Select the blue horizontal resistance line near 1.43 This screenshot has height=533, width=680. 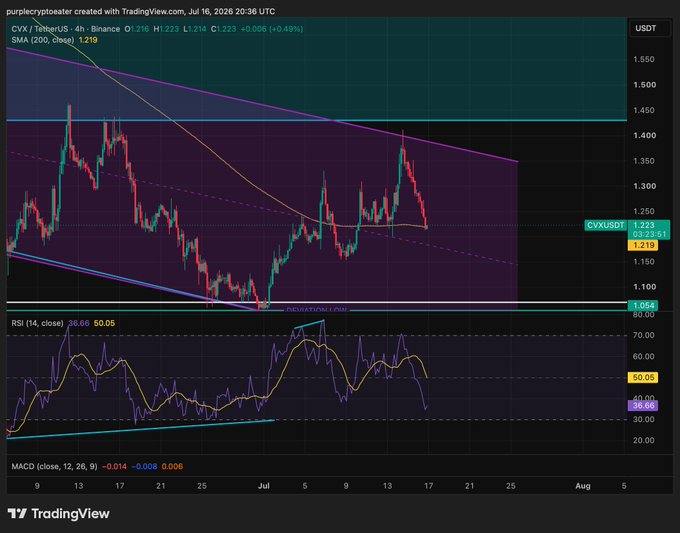coord(317,120)
